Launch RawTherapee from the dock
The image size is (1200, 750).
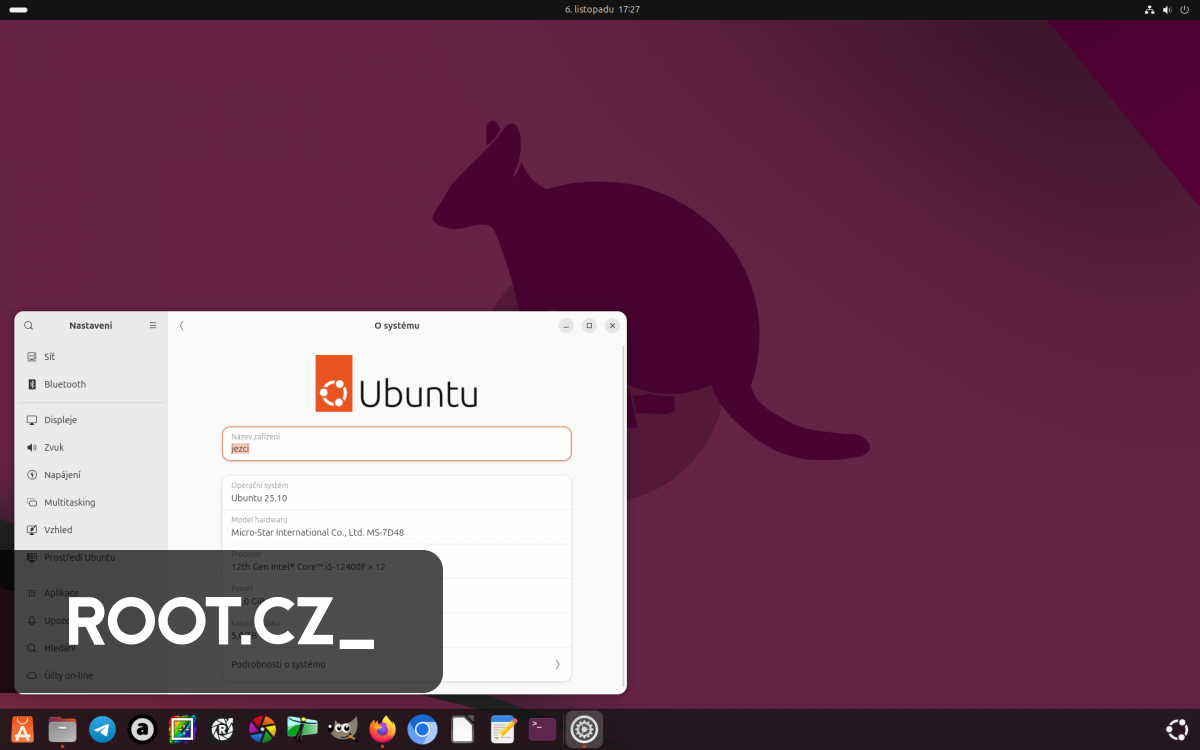pyautogui.click(x=222, y=730)
